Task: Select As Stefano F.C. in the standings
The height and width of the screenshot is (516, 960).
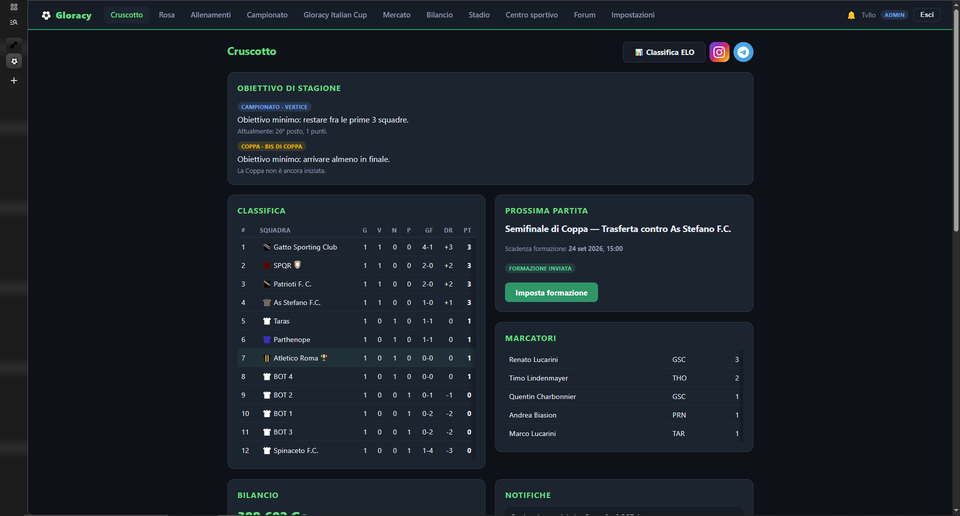Action: 296,302
